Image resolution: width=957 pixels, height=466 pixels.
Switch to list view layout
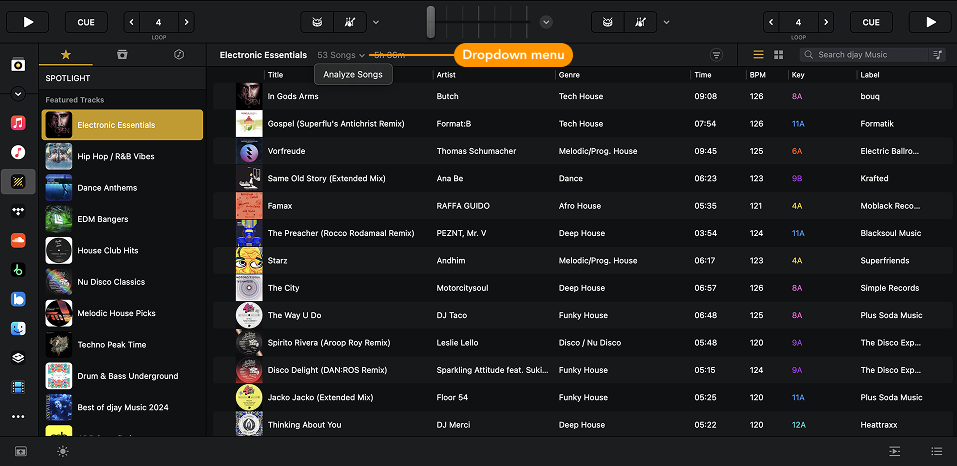[759, 55]
